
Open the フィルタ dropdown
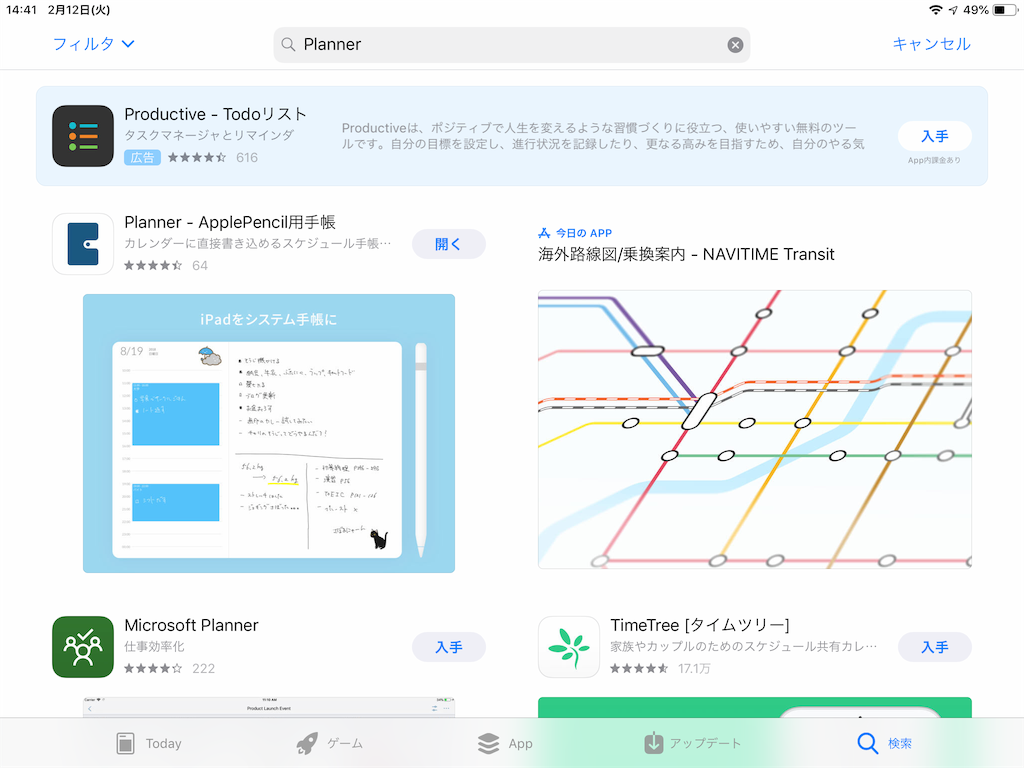[93, 44]
